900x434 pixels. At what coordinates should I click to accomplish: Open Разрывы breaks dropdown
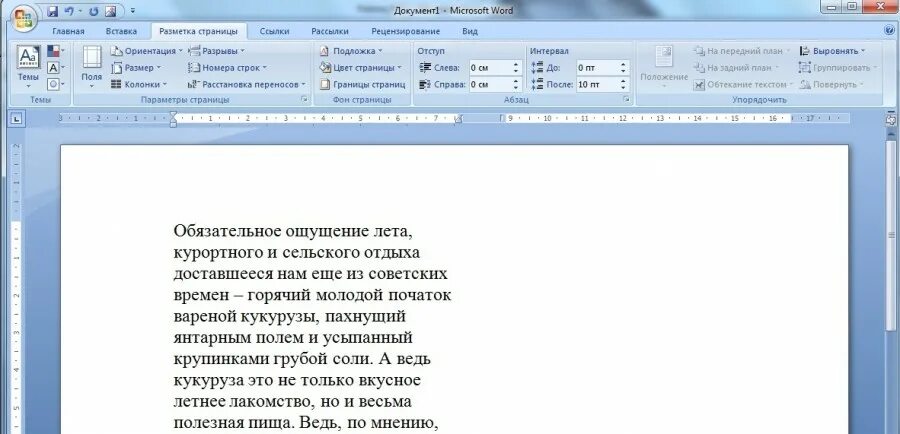217,51
